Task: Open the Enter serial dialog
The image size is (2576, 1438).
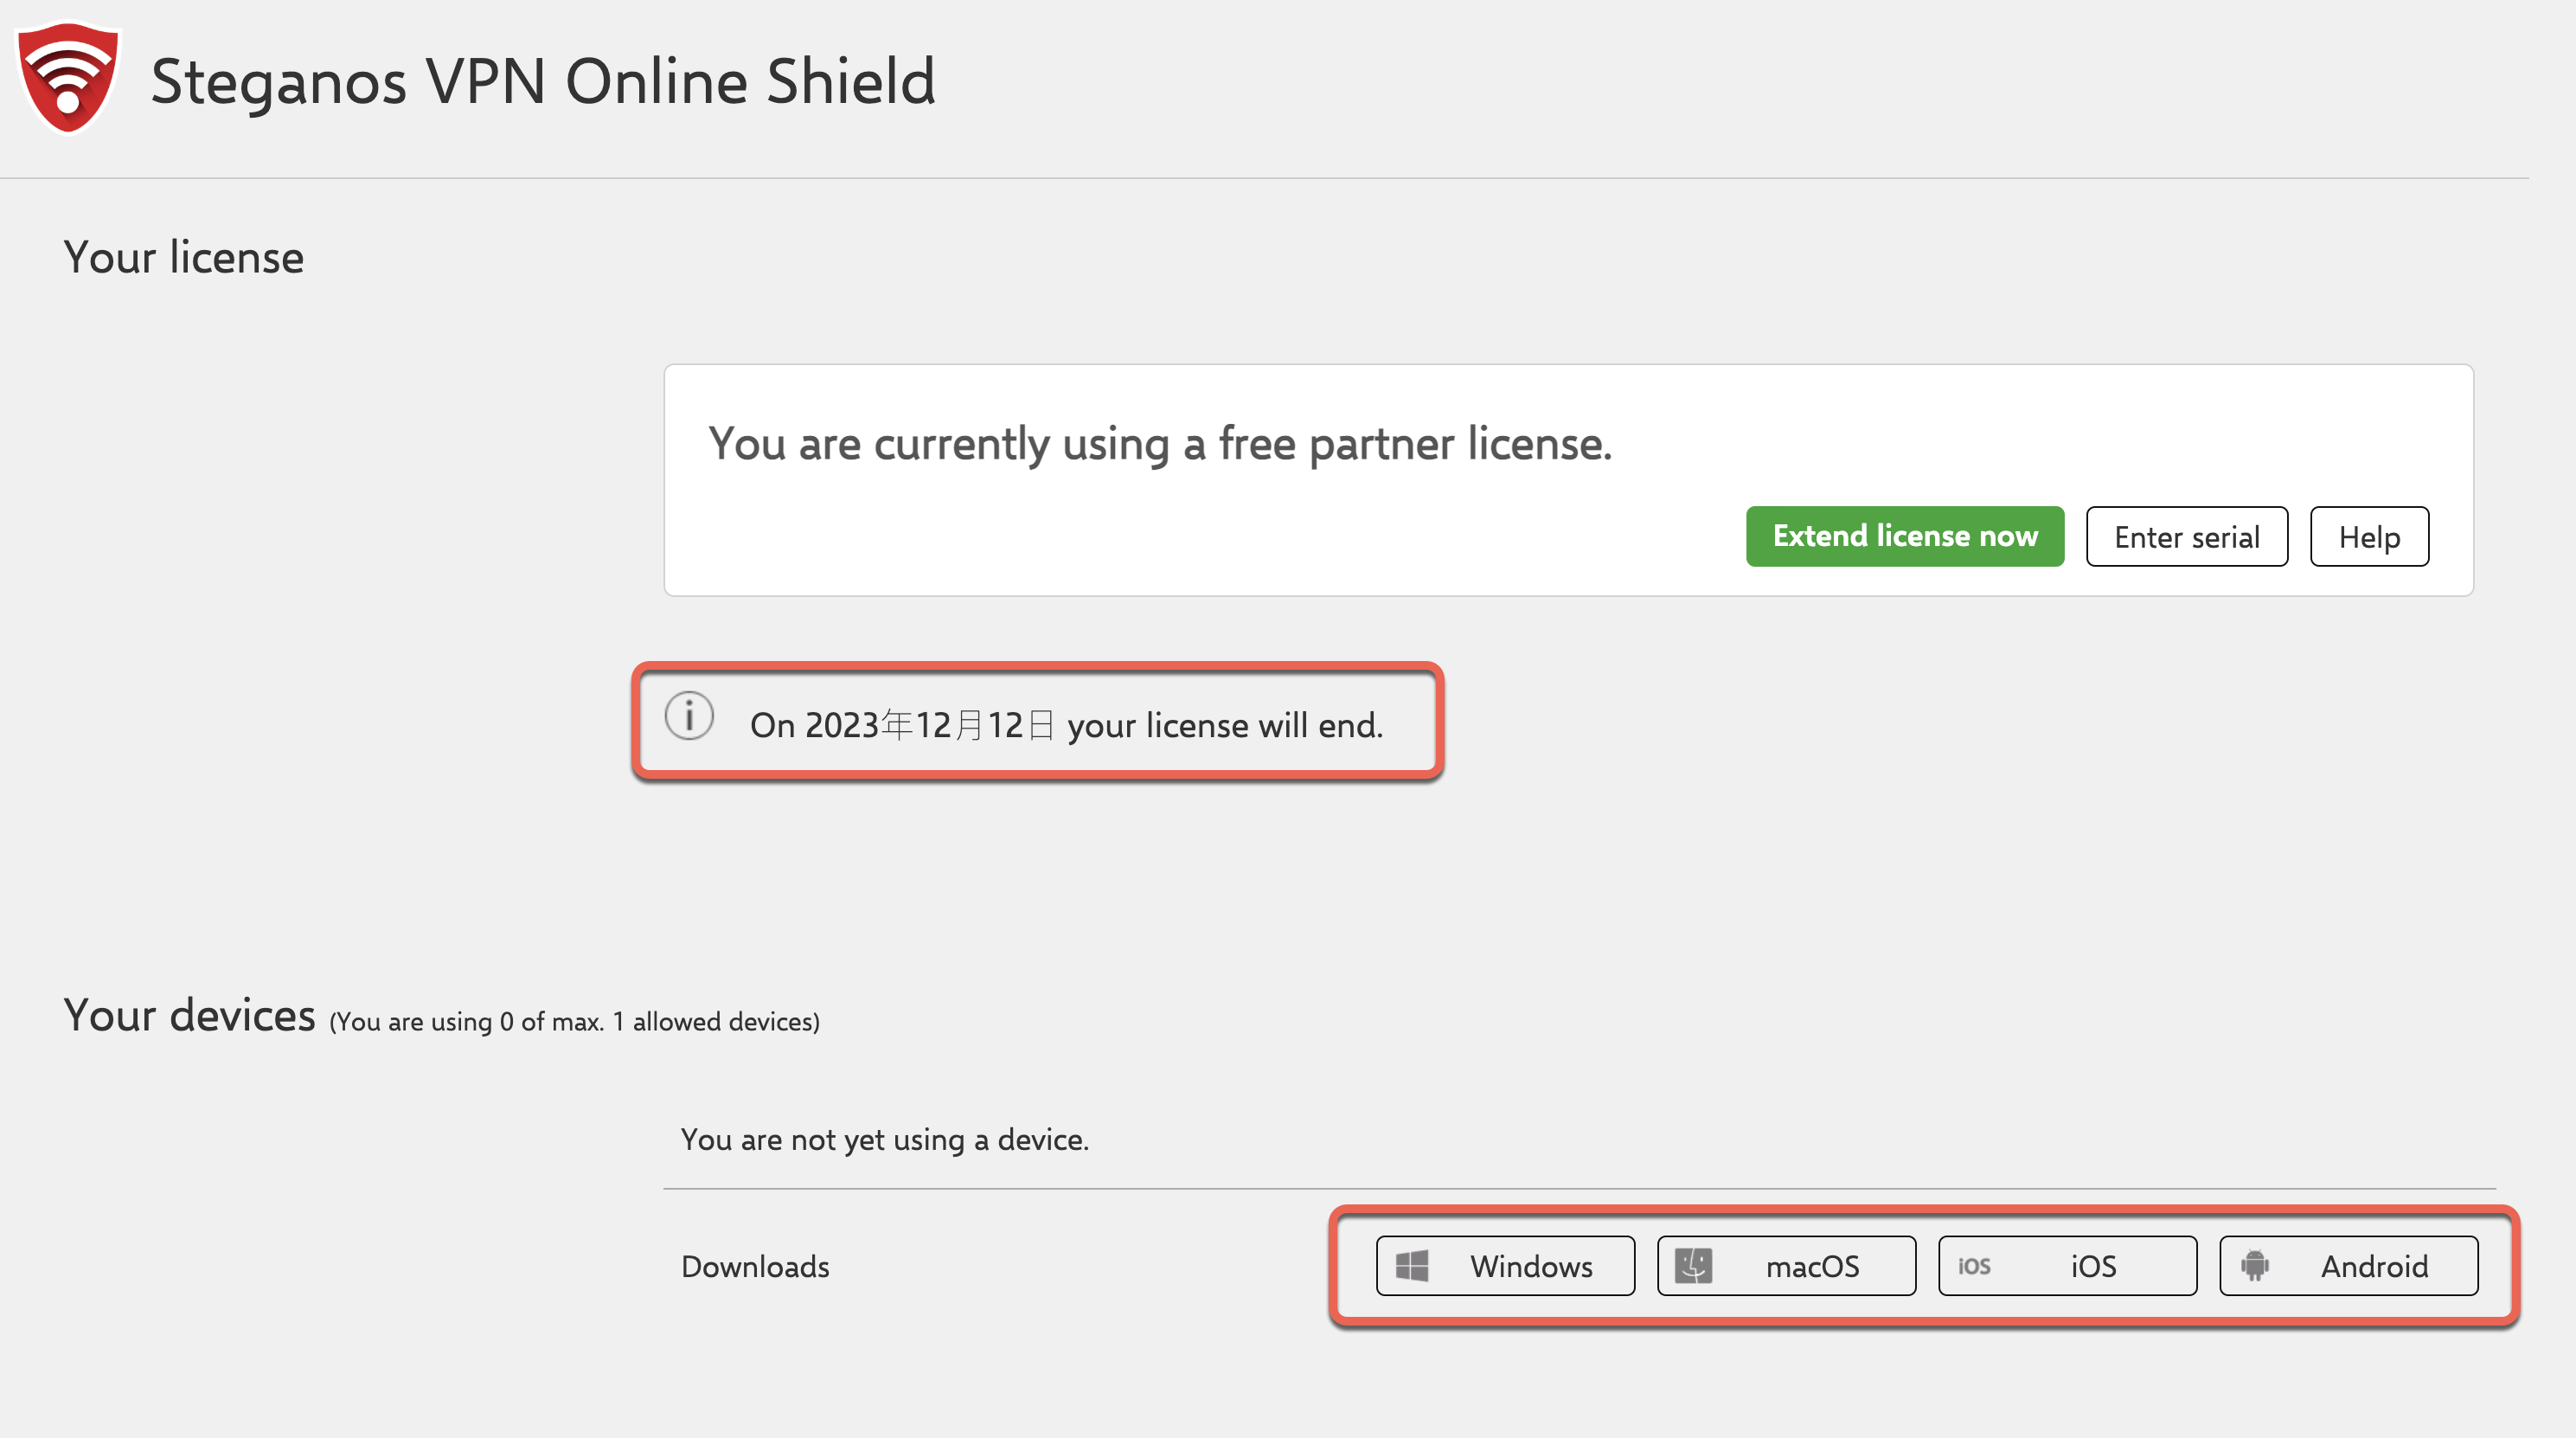Action: point(2186,537)
